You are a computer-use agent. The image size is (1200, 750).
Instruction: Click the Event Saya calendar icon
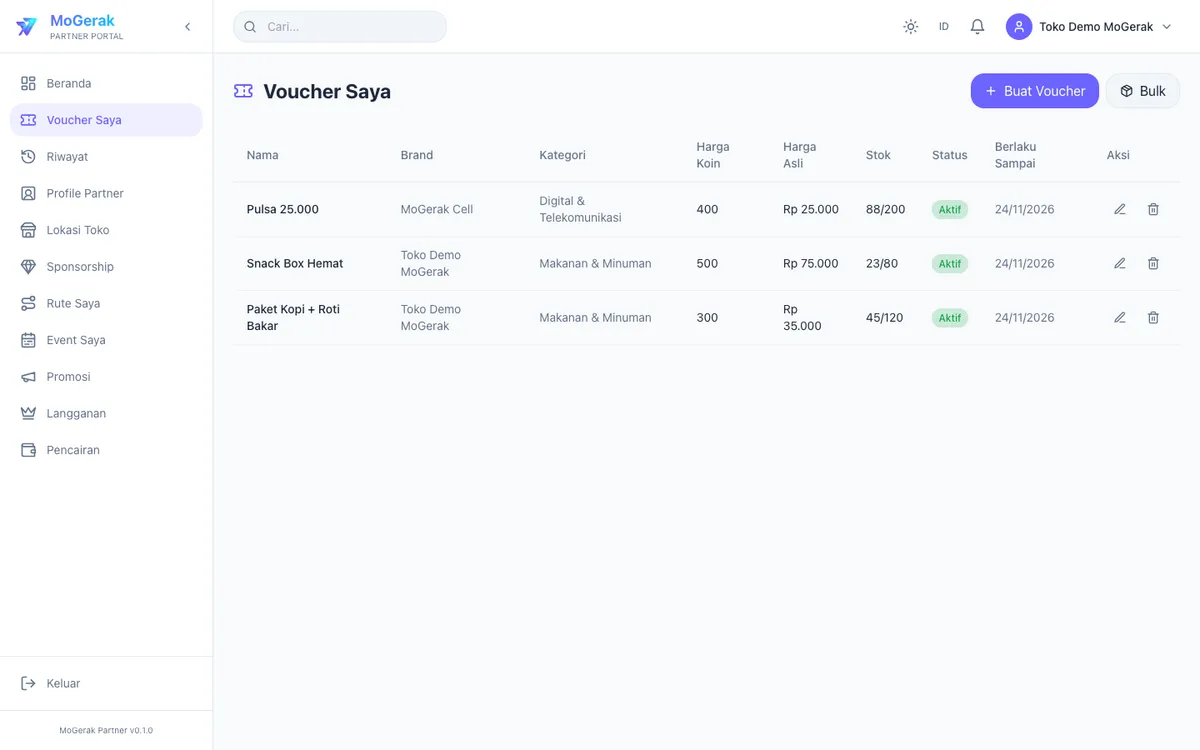point(28,340)
